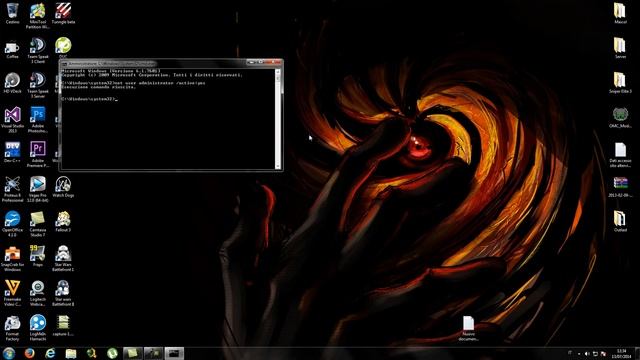Select the Star Wars Battlefront II shortcut
The image size is (640, 360).
[x=63, y=293]
